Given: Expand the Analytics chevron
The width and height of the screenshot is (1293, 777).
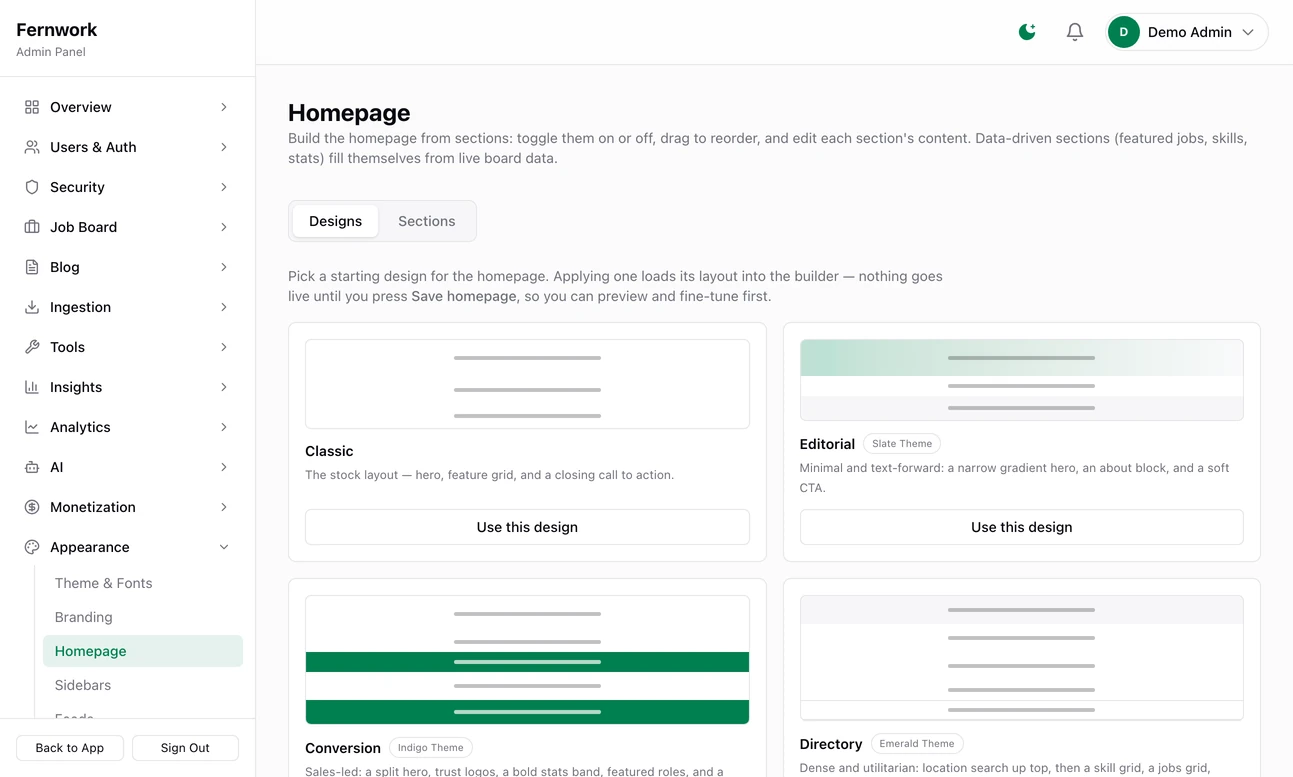Looking at the screenshot, I should coord(224,427).
